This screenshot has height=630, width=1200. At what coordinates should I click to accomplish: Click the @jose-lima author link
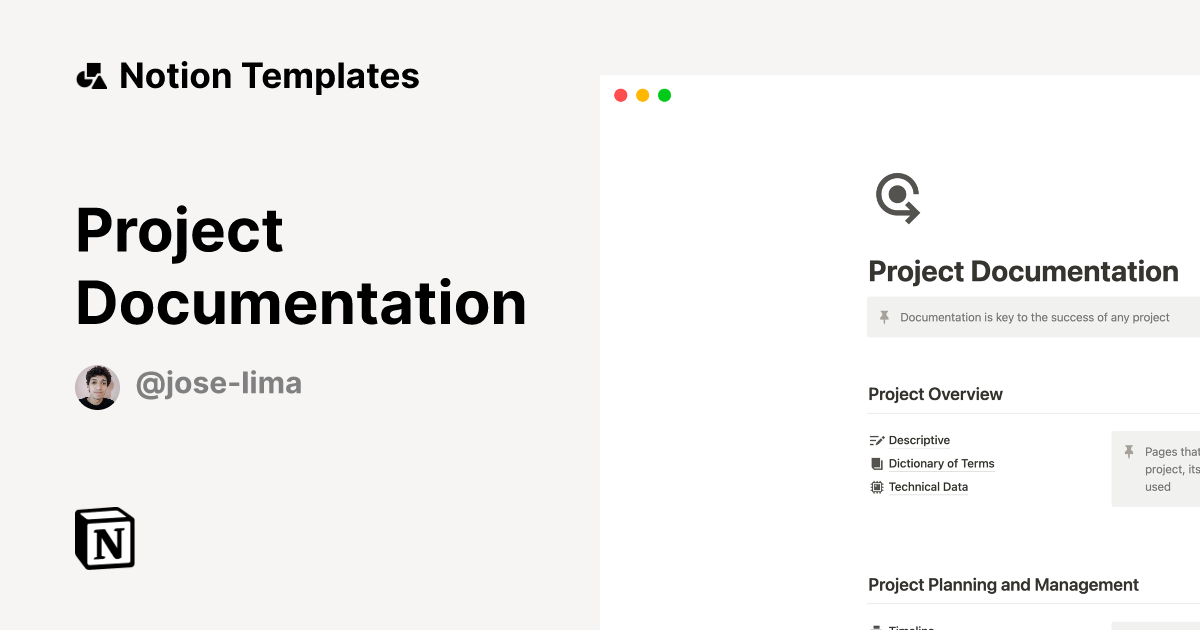[219, 383]
